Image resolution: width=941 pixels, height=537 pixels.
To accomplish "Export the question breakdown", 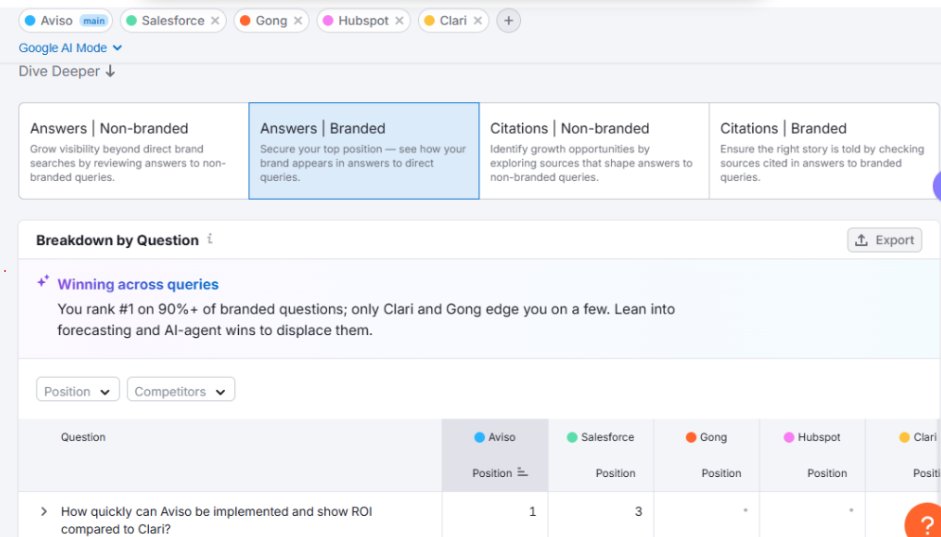I will point(885,240).
